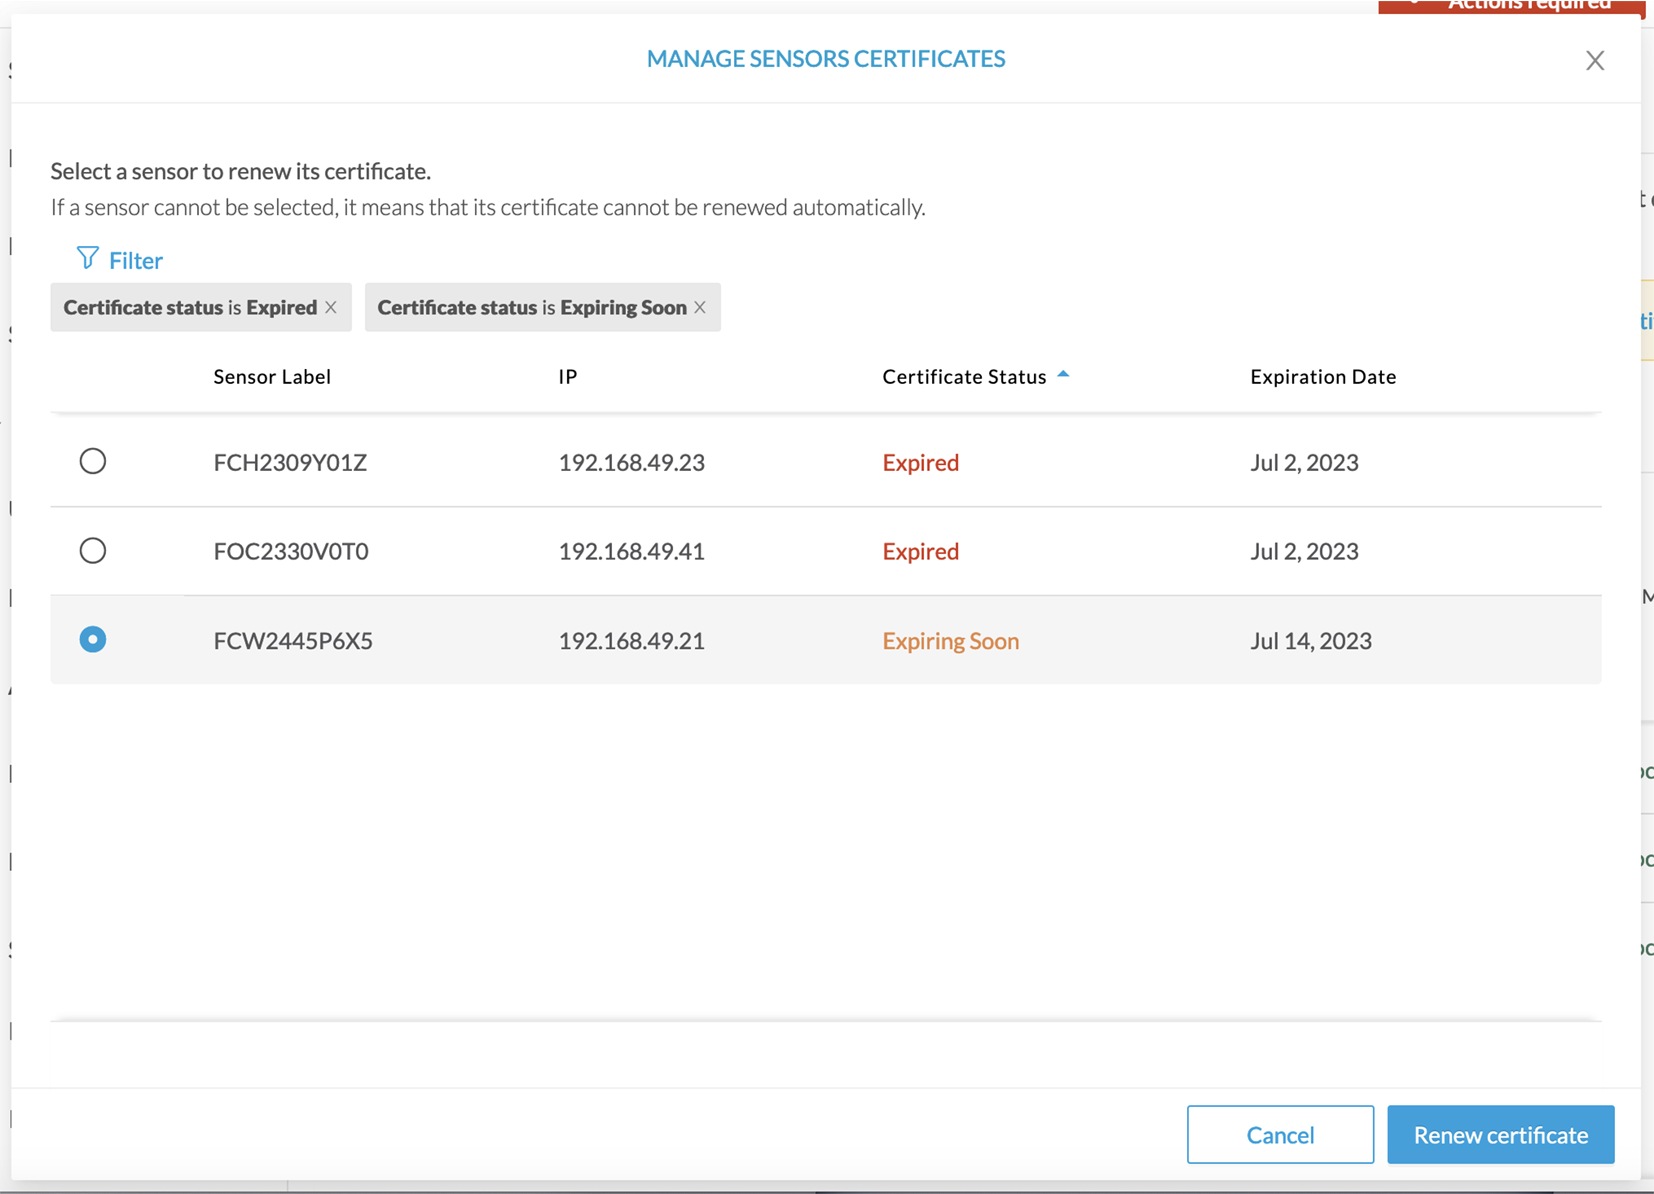
Task: Select the radio button for FOC2330V0T0
Action: (x=93, y=550)
